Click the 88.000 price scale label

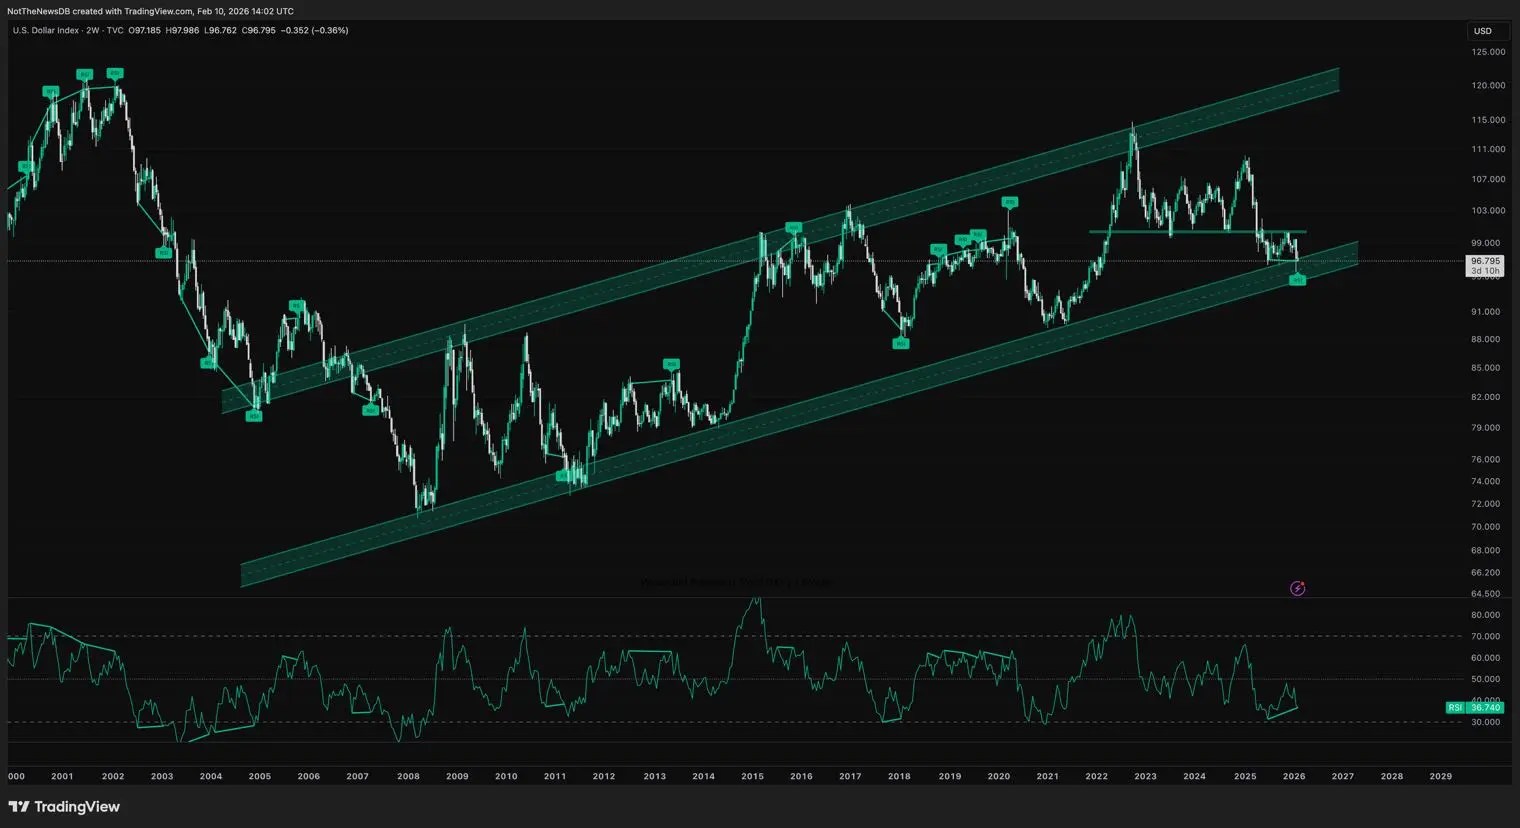(x=1486, y=339)
